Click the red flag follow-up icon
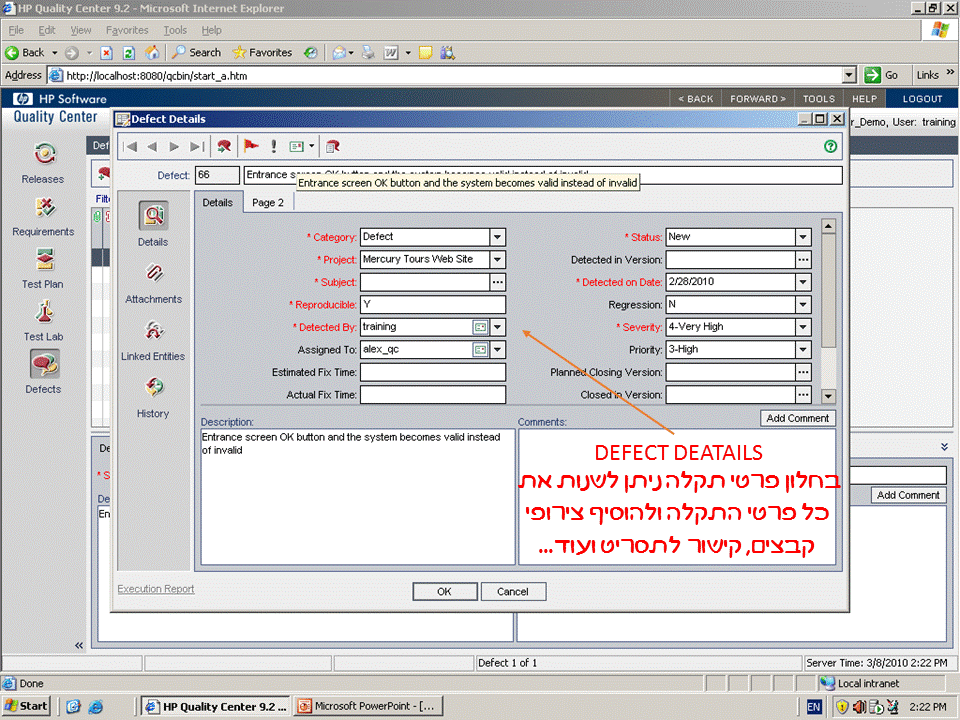This screenshot has width=960, height=720. pyautogui.click(x=251, y=146)
